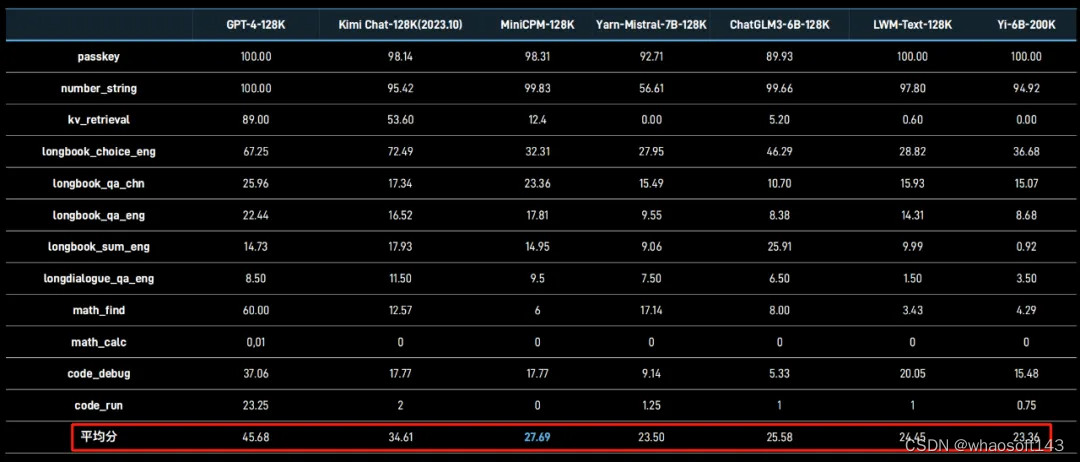1080x462 pixels.
Task: Click the code_debug value 20.05
Action: [912, 374]
